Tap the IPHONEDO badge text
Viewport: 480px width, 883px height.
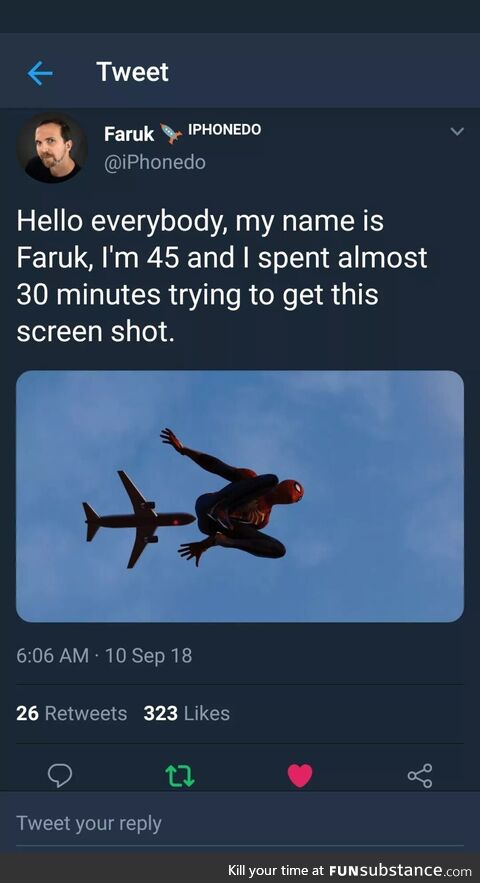click(224, 130)
